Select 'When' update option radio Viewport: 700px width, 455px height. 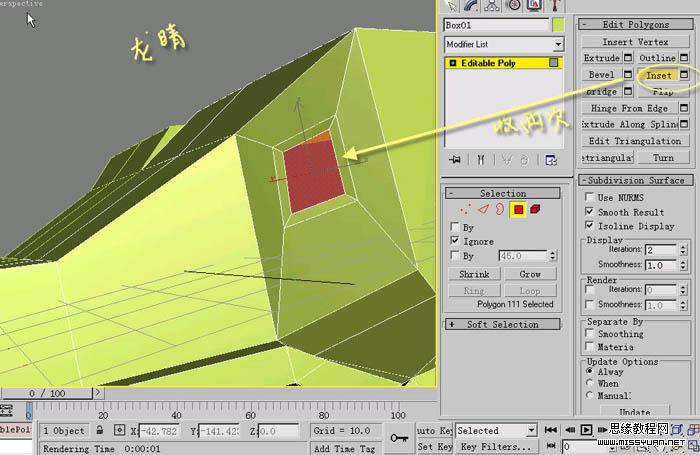tap(590, 383)
